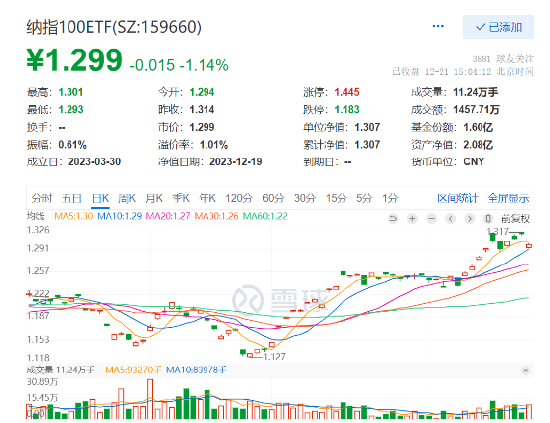Click the MA20:1.27 moving average label
The width and height of the screenshot is (550, 423).
(x=168, y=216)
